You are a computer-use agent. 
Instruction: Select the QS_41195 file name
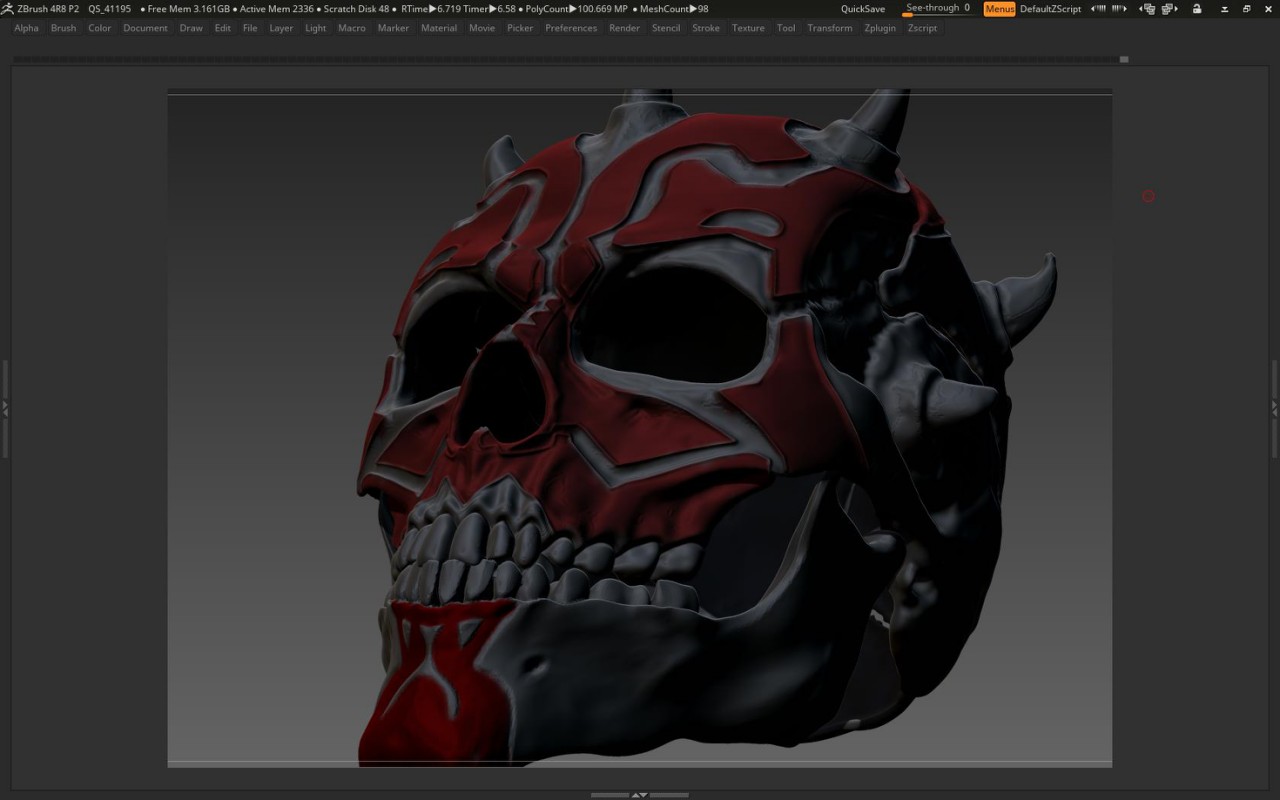coord(109,9)
